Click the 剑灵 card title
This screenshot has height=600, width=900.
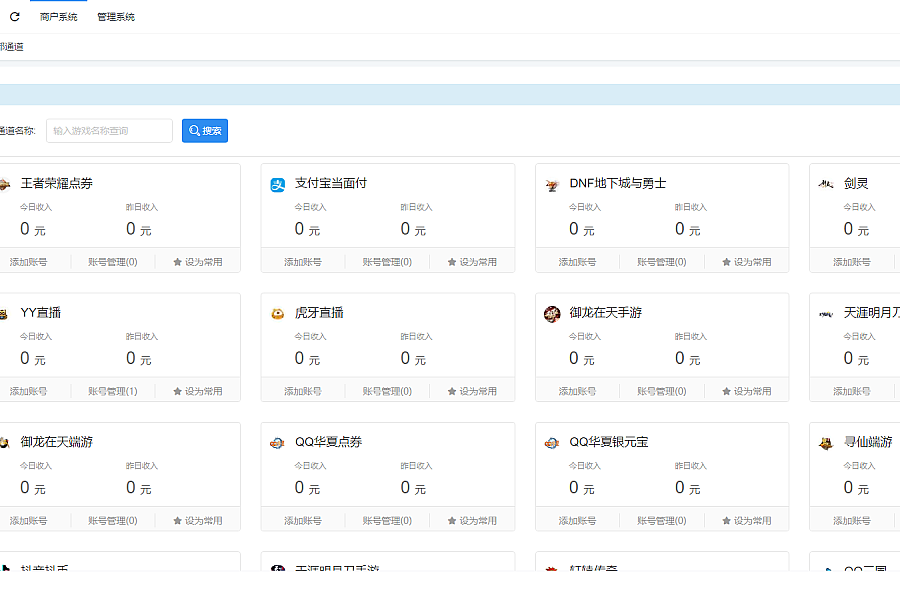(856, 183)
